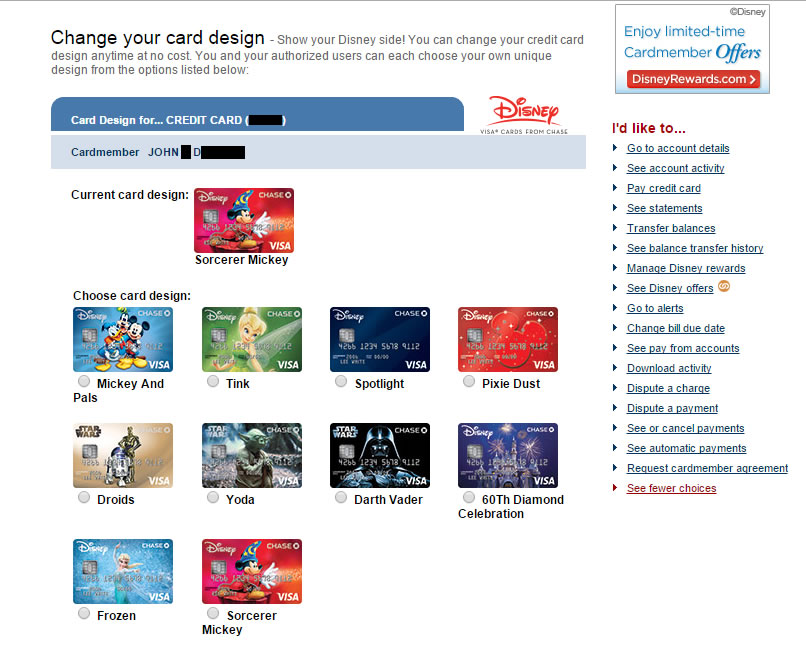Viewport: 806px width, 662px height.
Task: Click arrow beside See statements
Action: point(615,208)
